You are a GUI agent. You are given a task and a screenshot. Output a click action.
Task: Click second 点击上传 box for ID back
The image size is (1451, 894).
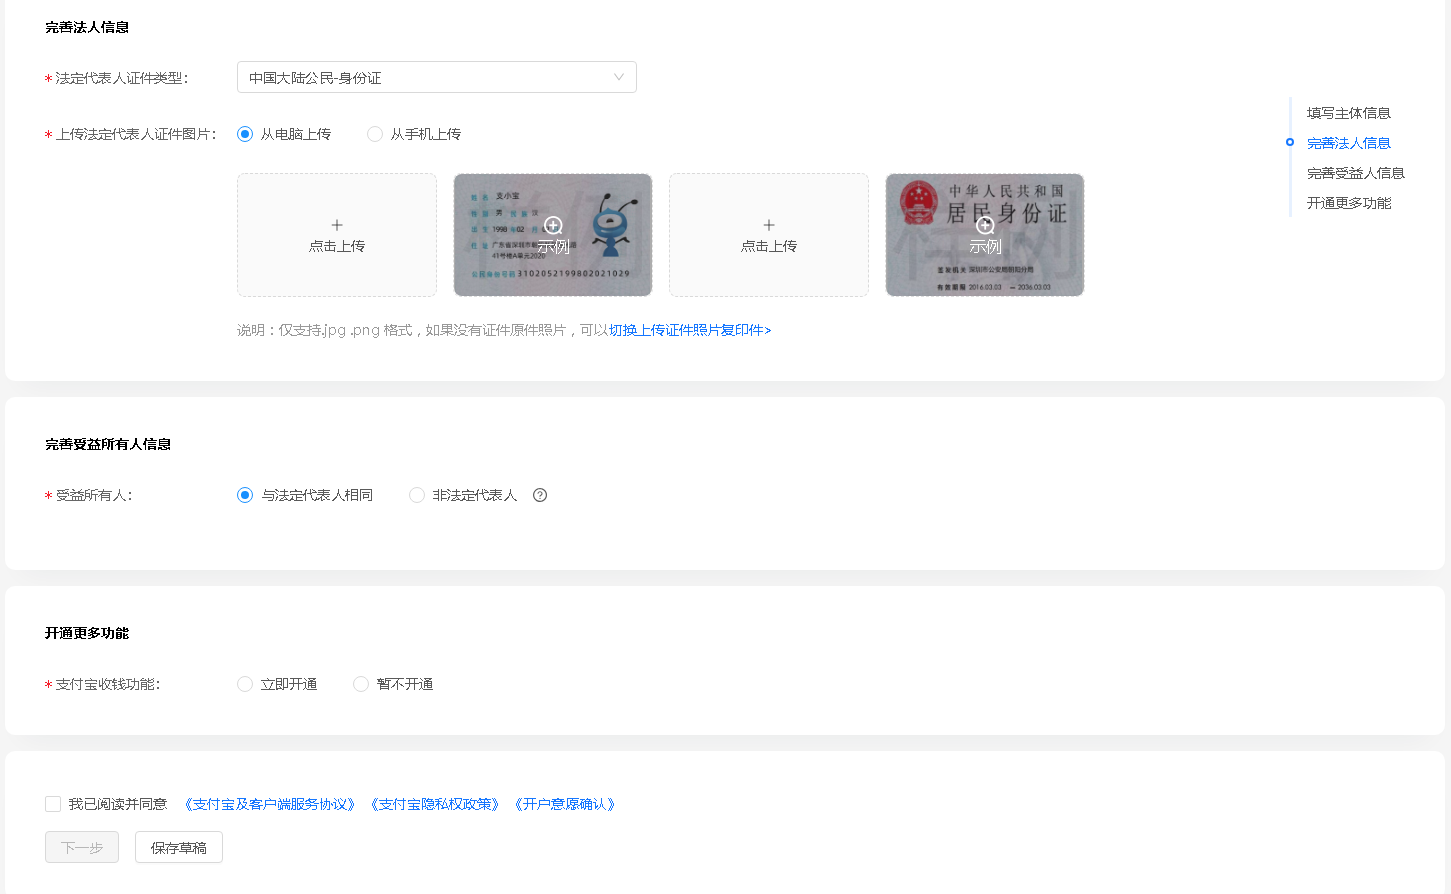[x=769, y=235]
